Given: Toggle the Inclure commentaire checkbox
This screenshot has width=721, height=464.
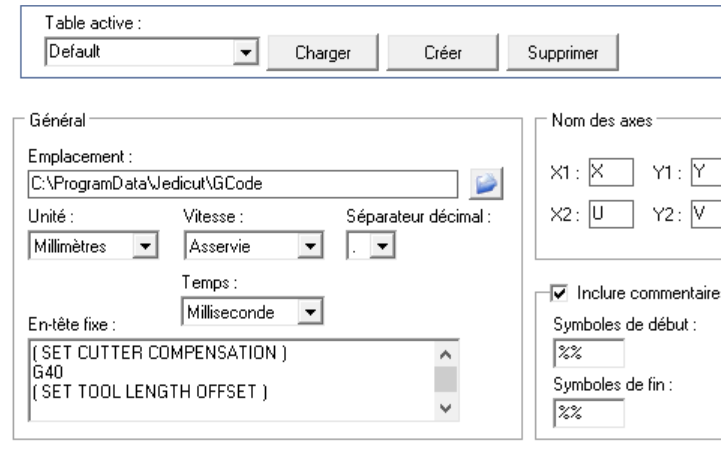Looking at the screenshot, I should click(x=559, y=293).
